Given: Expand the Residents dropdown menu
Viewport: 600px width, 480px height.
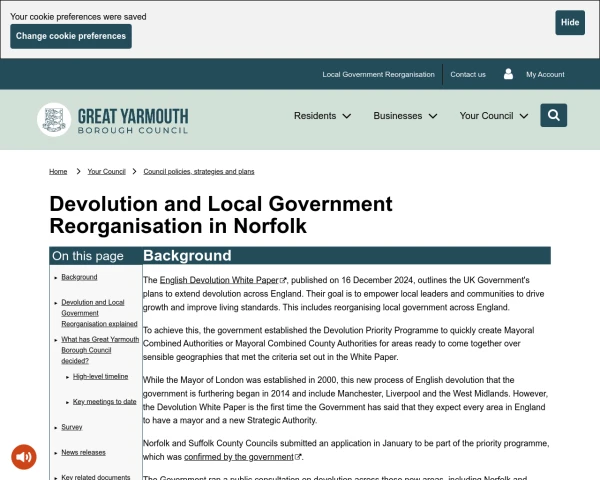Looking at the screenshot, I should 322,116.
